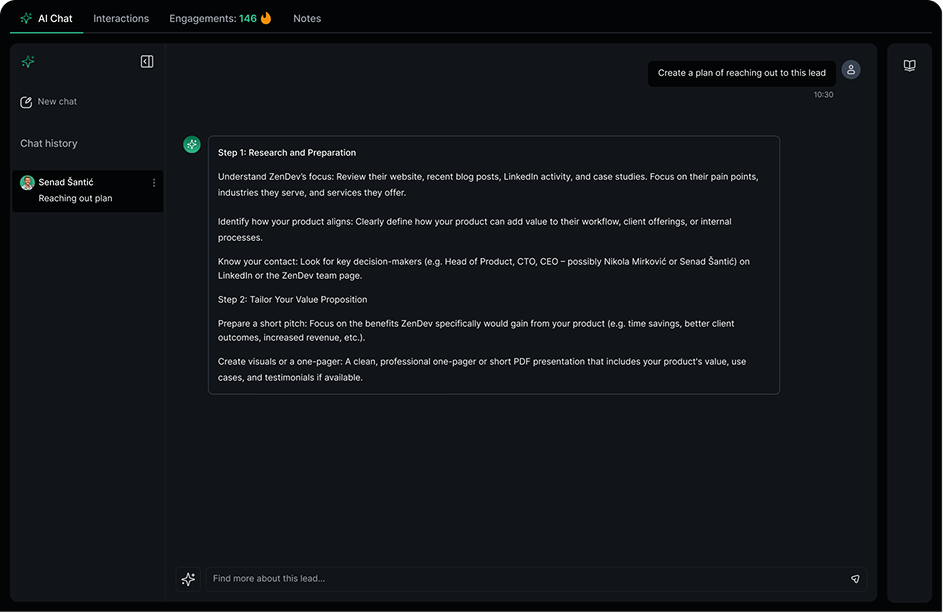This screenshot has height=613, width=943.
Task: Click Senad Šantić avatar thumbnail
Action: click(27, 183)
